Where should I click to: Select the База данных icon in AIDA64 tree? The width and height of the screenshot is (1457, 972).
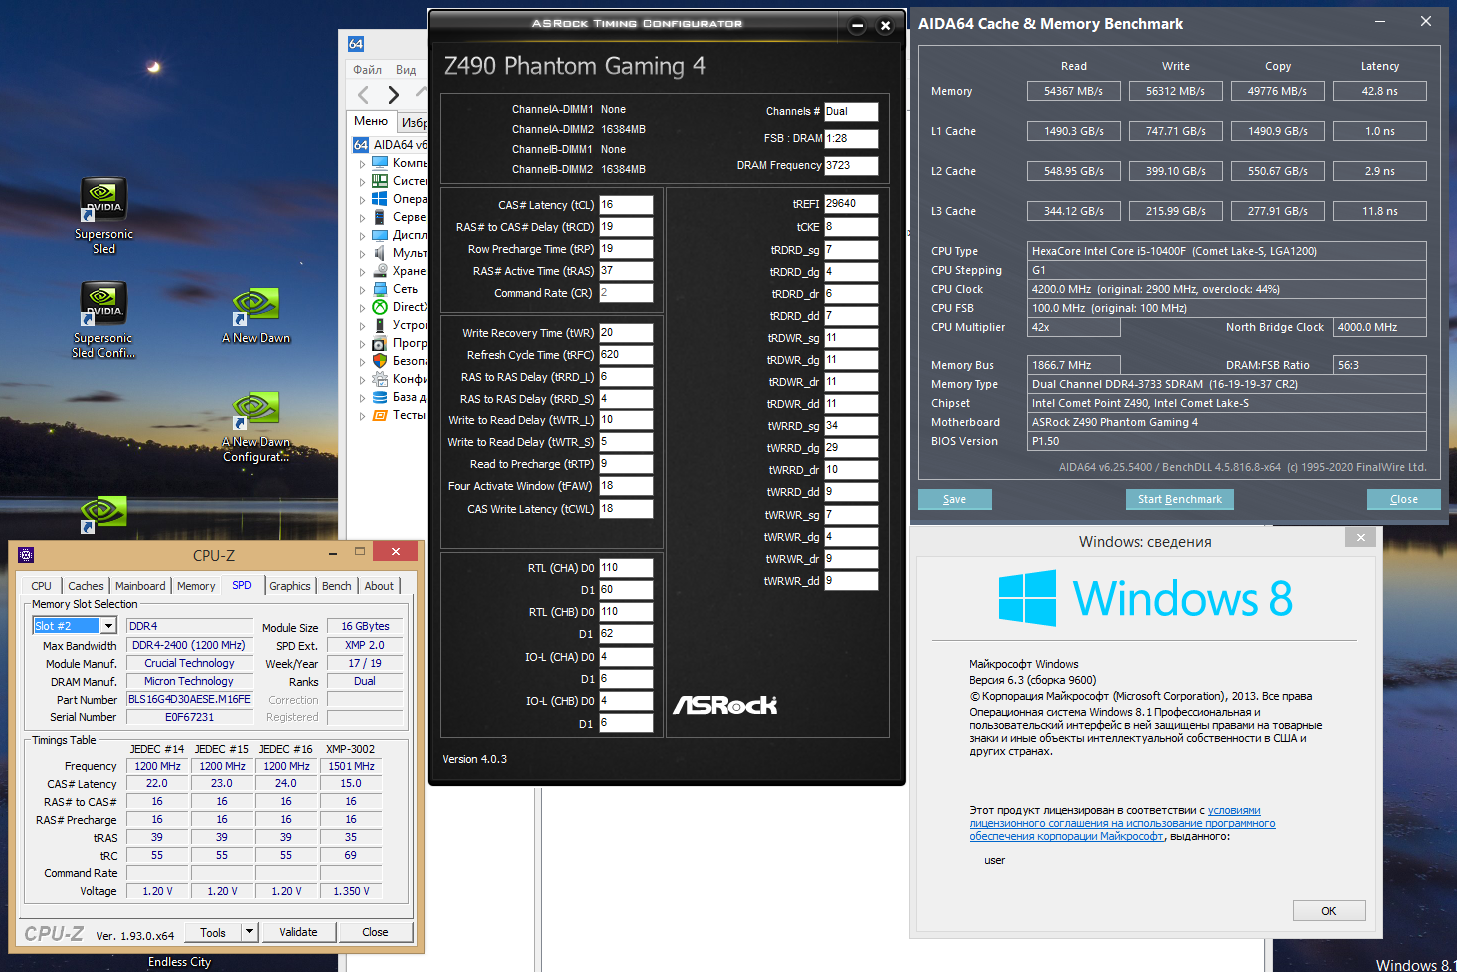click(x=380, y=396)
